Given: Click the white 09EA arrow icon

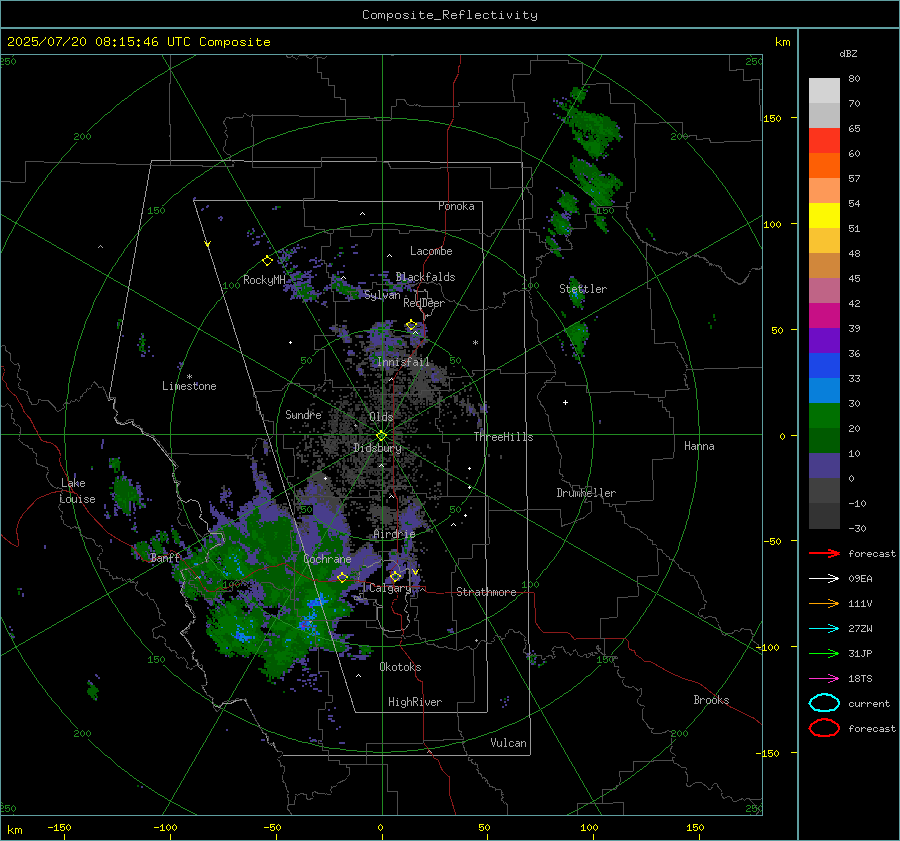Looking at the screenshot, I should point(824,579).
